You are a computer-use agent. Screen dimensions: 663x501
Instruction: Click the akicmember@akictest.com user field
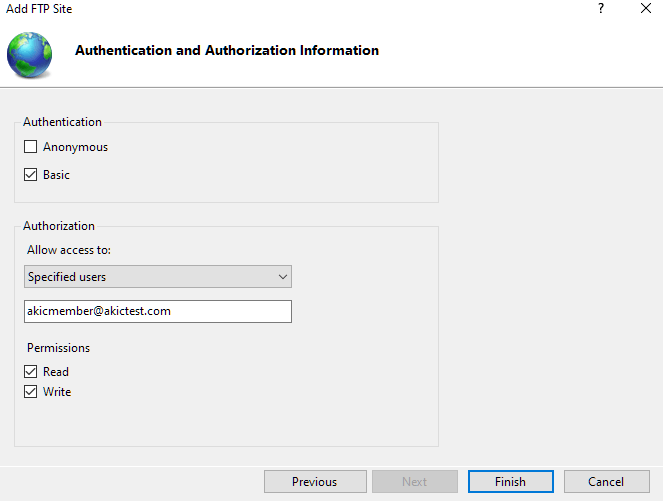pos(158,311)
